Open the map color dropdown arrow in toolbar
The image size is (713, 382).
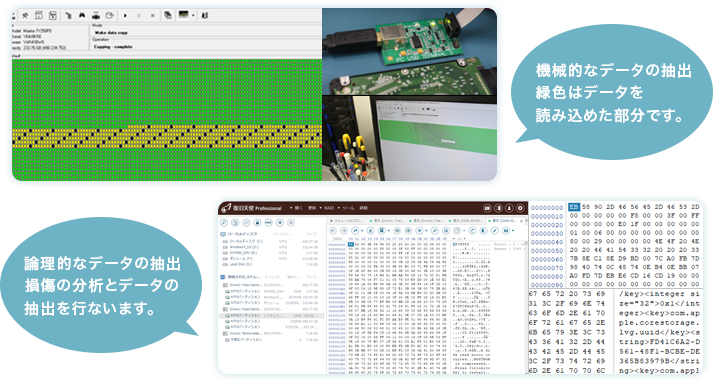(193, 15)
